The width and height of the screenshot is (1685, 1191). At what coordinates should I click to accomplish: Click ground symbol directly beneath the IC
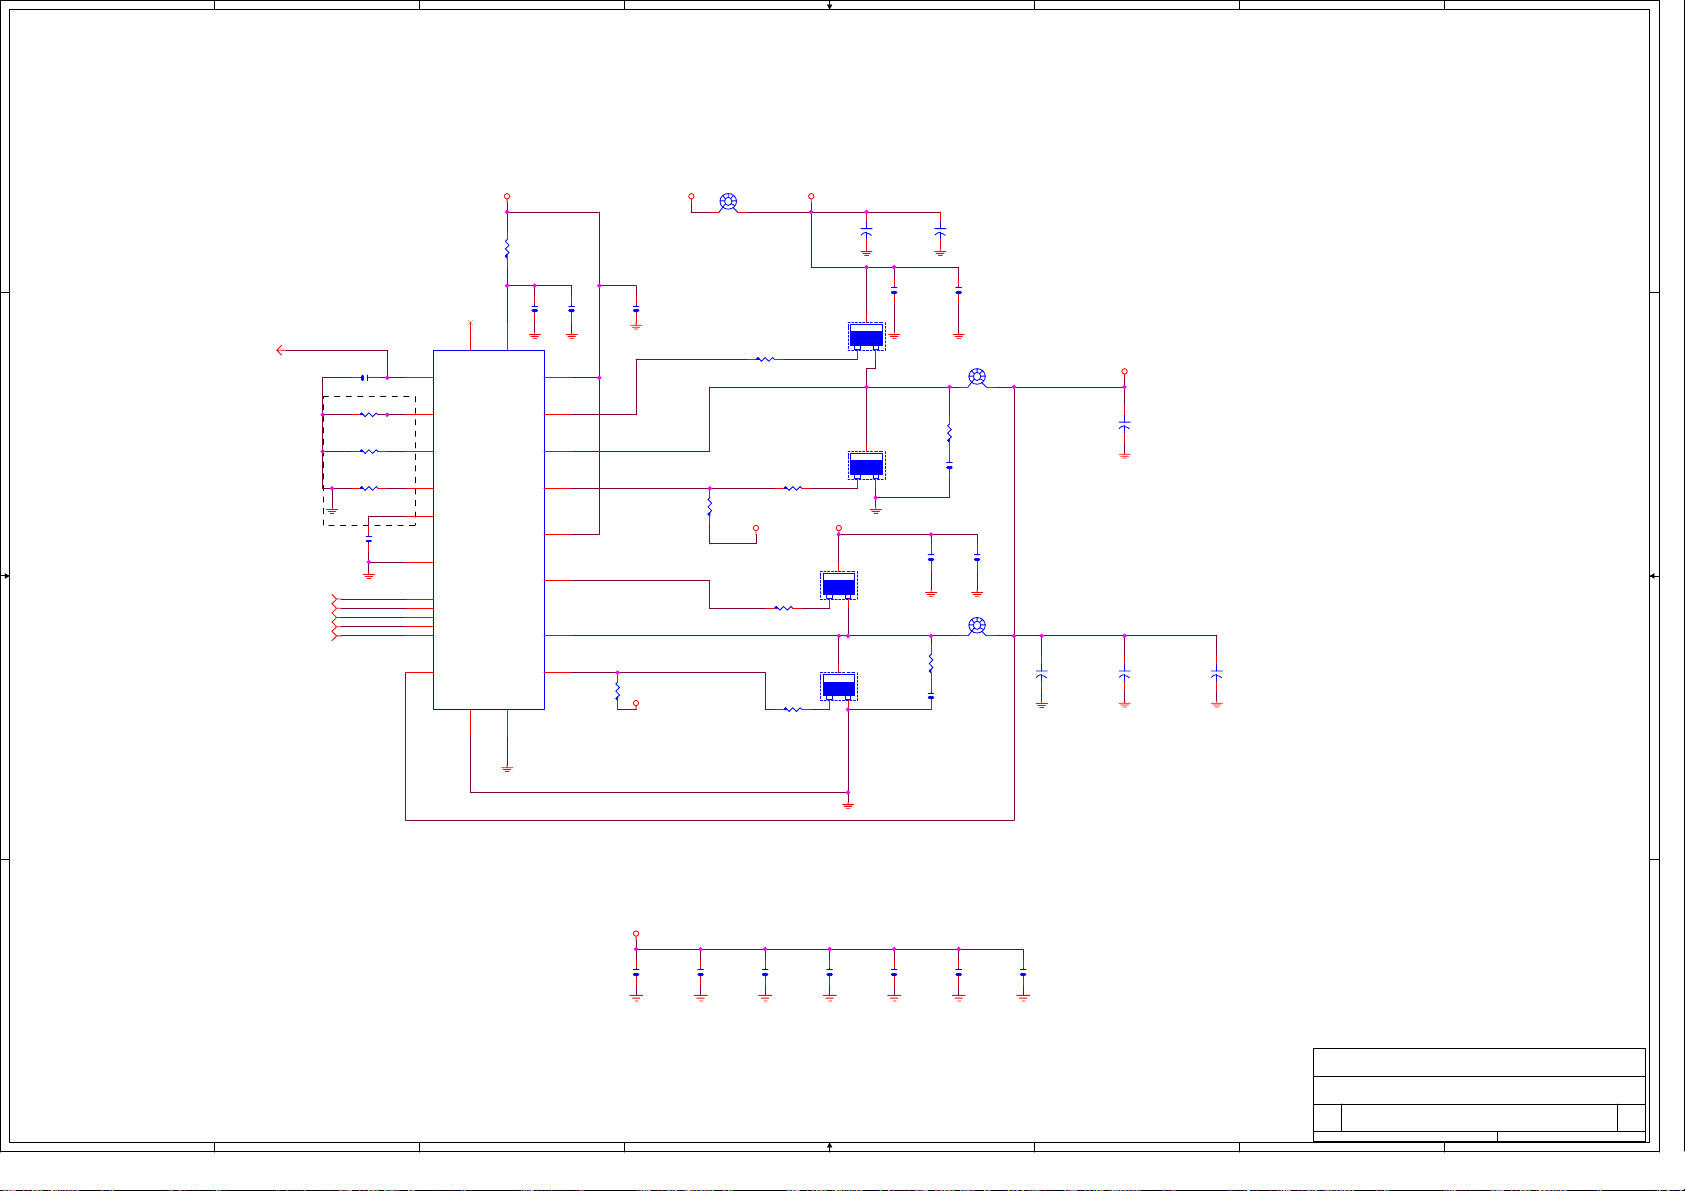507,768
